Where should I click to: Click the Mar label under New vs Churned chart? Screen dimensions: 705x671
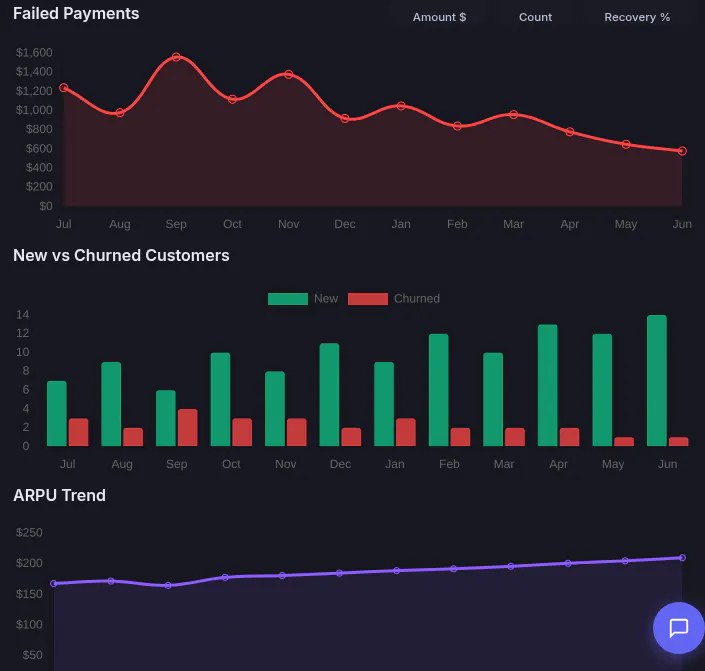point(504,464)
